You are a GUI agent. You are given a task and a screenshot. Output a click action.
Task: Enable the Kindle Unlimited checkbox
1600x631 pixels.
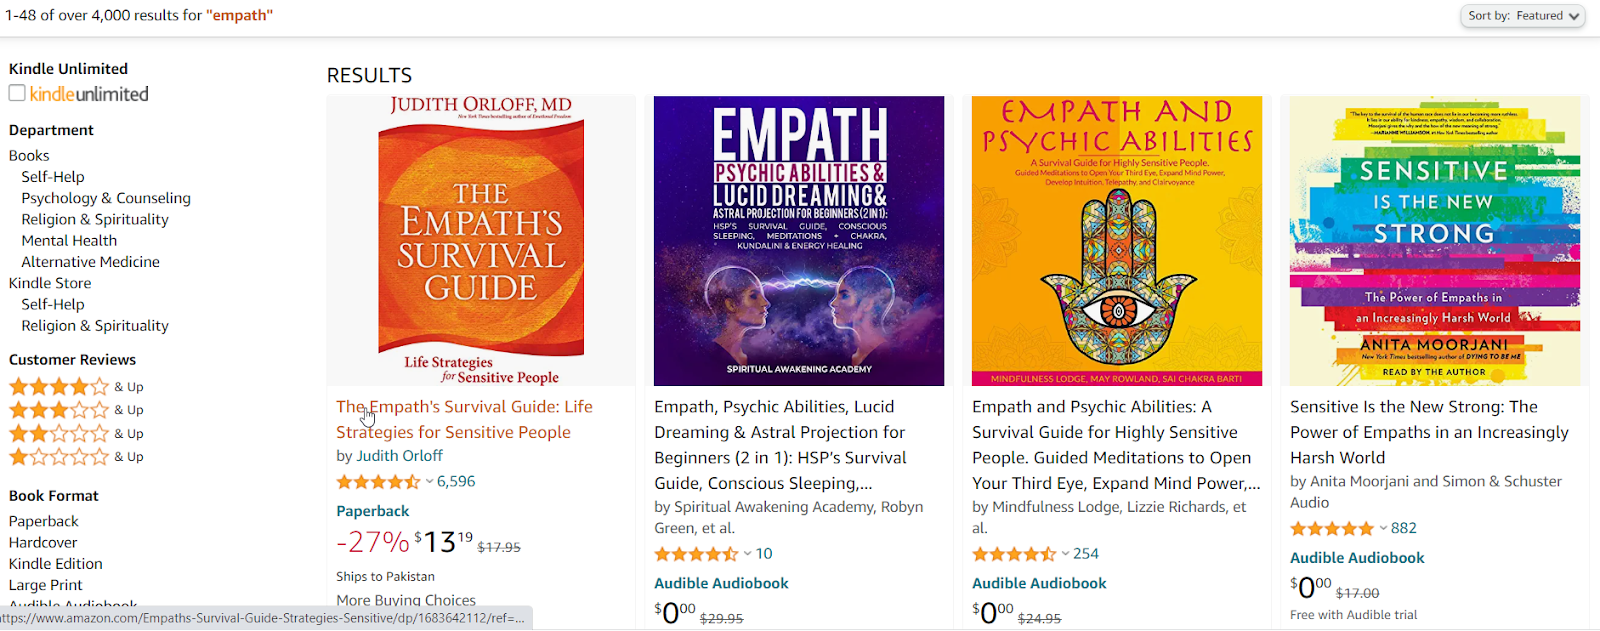pos(16,92)
